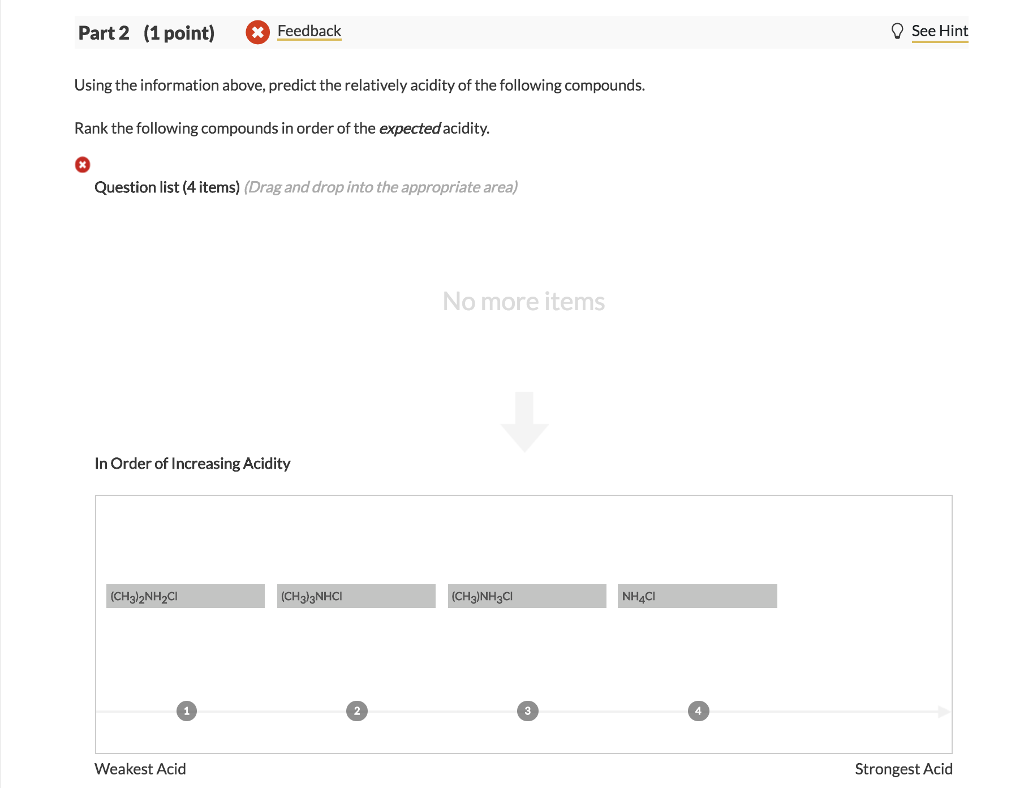Viewport: 1024px width, 788px height.
Task: Select the (CH3)2NH2Cl answer tile
Action: (185, 597)
